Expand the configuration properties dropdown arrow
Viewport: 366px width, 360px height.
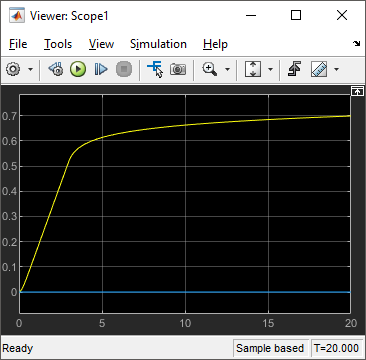[x=30, y=69]
